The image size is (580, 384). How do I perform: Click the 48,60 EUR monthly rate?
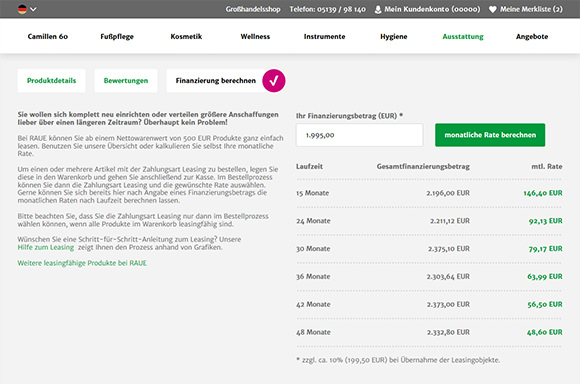[x=544, y=332]
